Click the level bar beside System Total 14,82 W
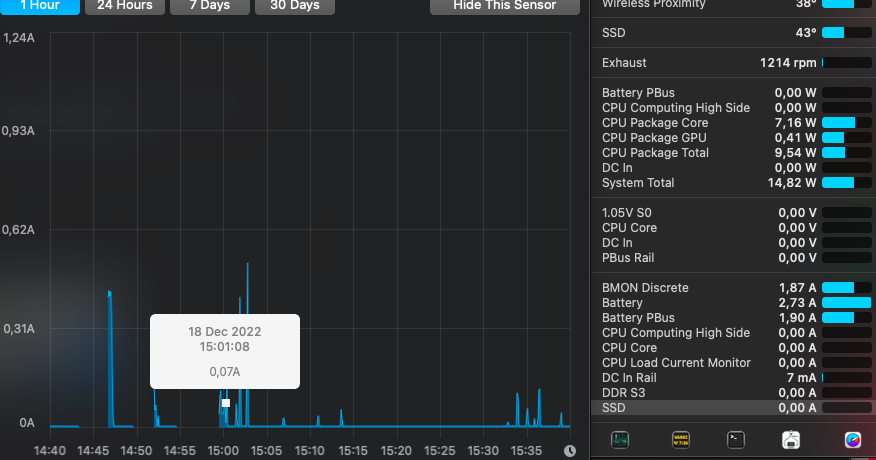 tap(846, 183)
